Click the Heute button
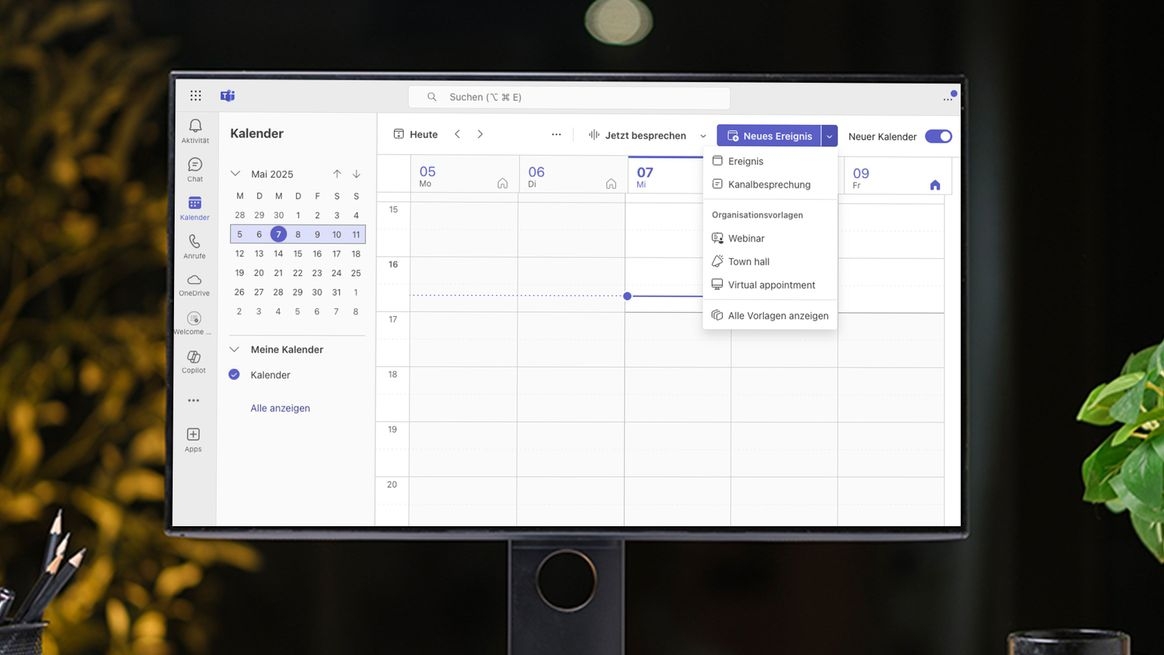The height and width of the screenshot is (655, 1164). (x=415, y=135)
